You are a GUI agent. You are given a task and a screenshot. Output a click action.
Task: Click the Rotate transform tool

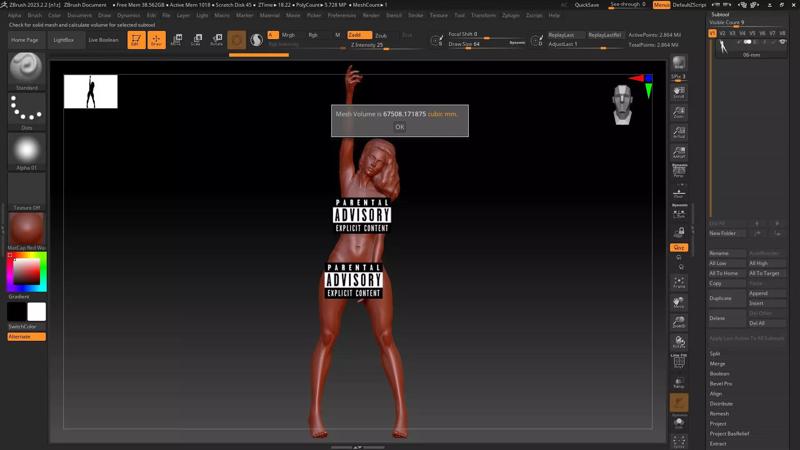pyautogui.click(x=216, y=40)
